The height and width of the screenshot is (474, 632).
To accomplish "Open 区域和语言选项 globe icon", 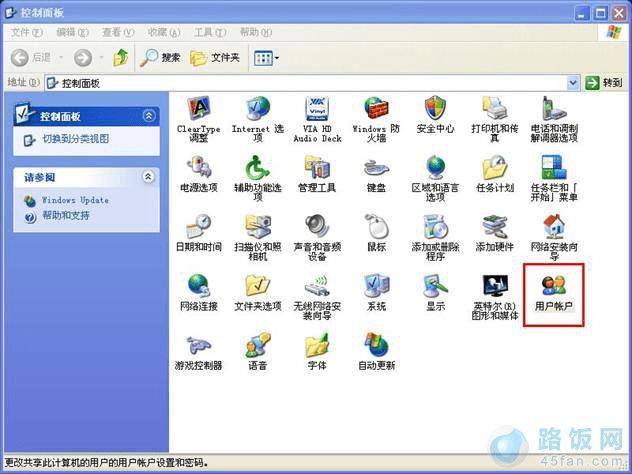I will pos(435,167).
